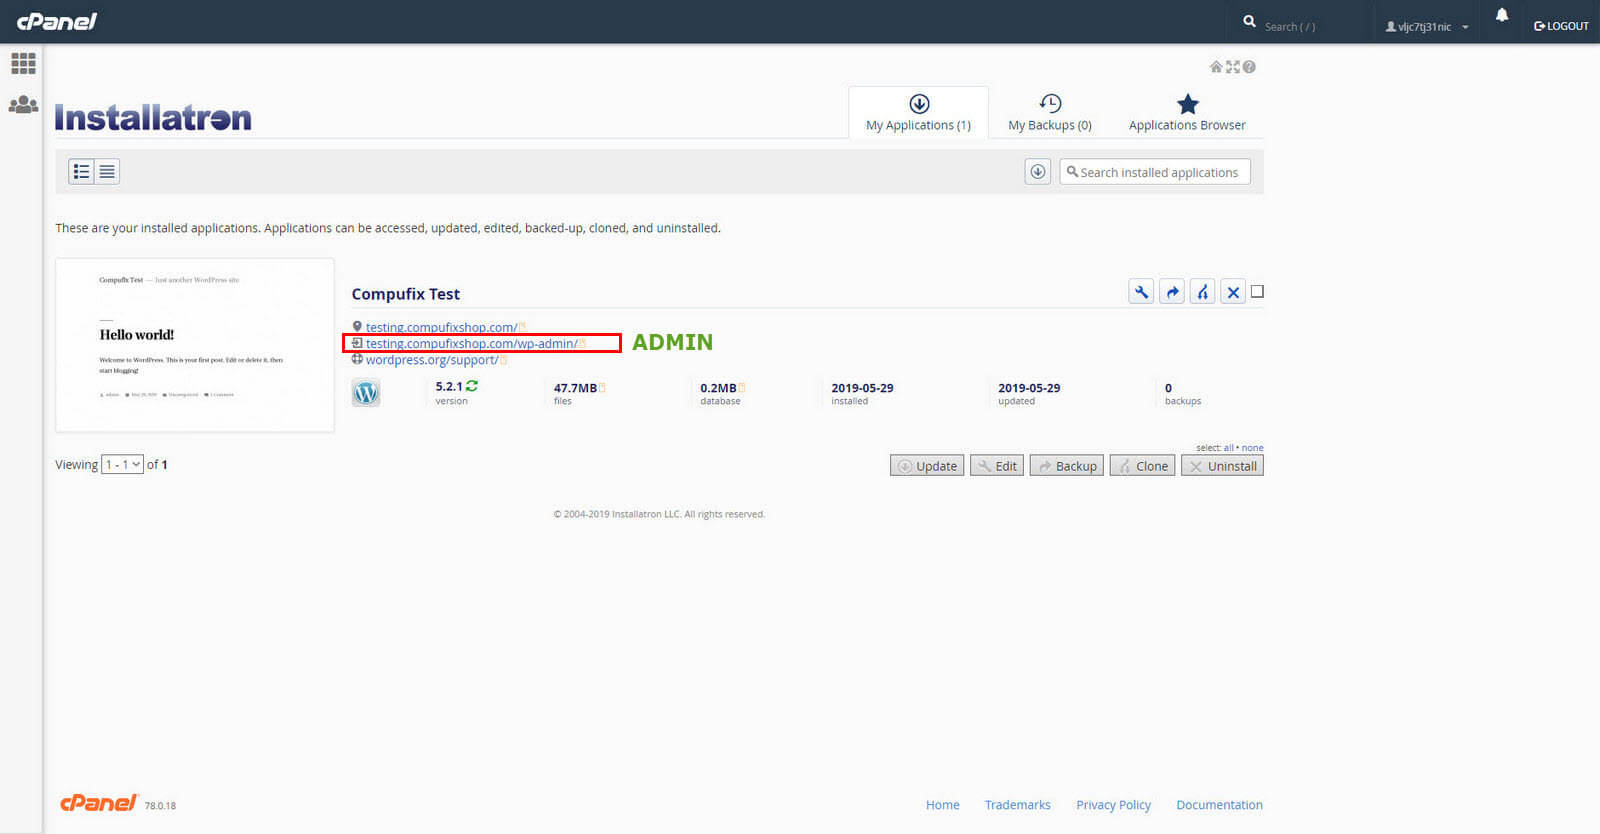Tick the Compufix Test selection checkbox

[x=1258, y=292]
